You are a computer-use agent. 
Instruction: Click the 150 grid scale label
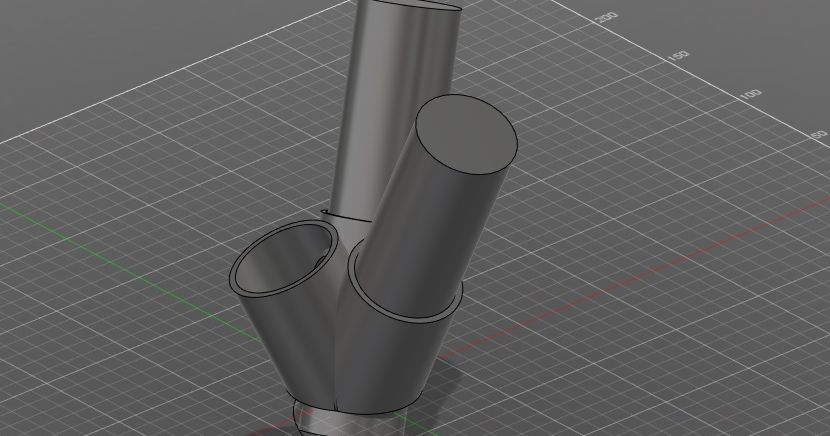tap(680, 55)
